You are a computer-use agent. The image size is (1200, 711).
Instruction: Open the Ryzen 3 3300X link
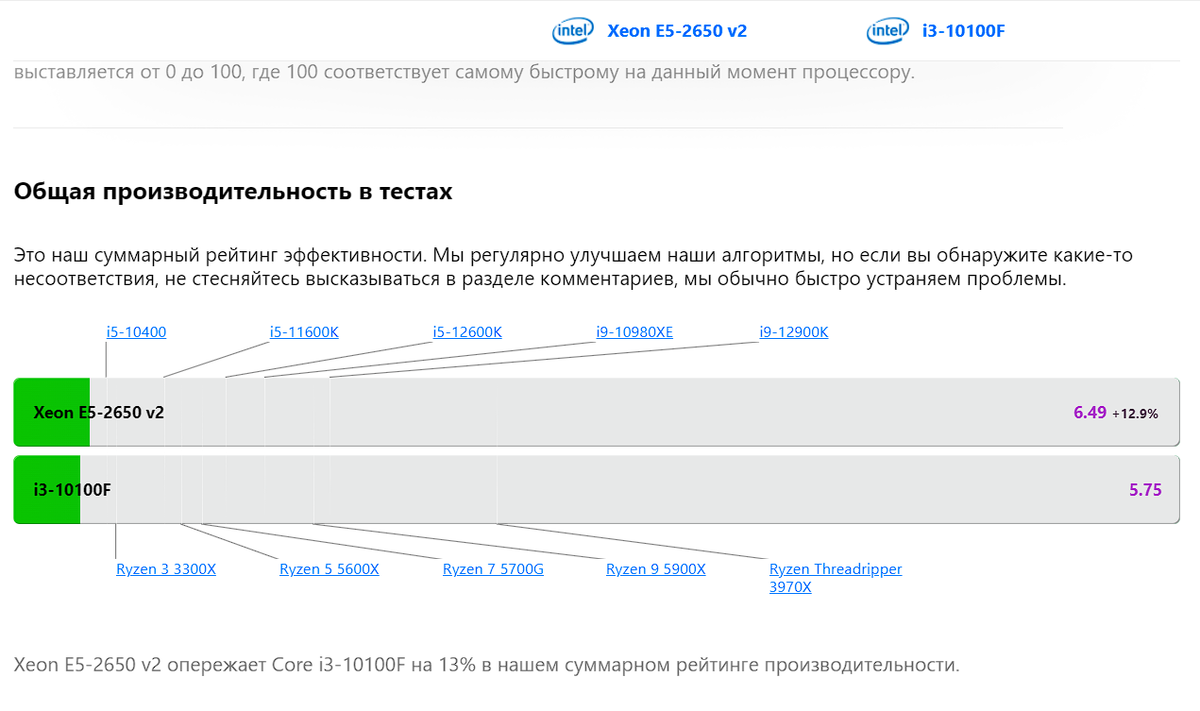pos(166,569)
